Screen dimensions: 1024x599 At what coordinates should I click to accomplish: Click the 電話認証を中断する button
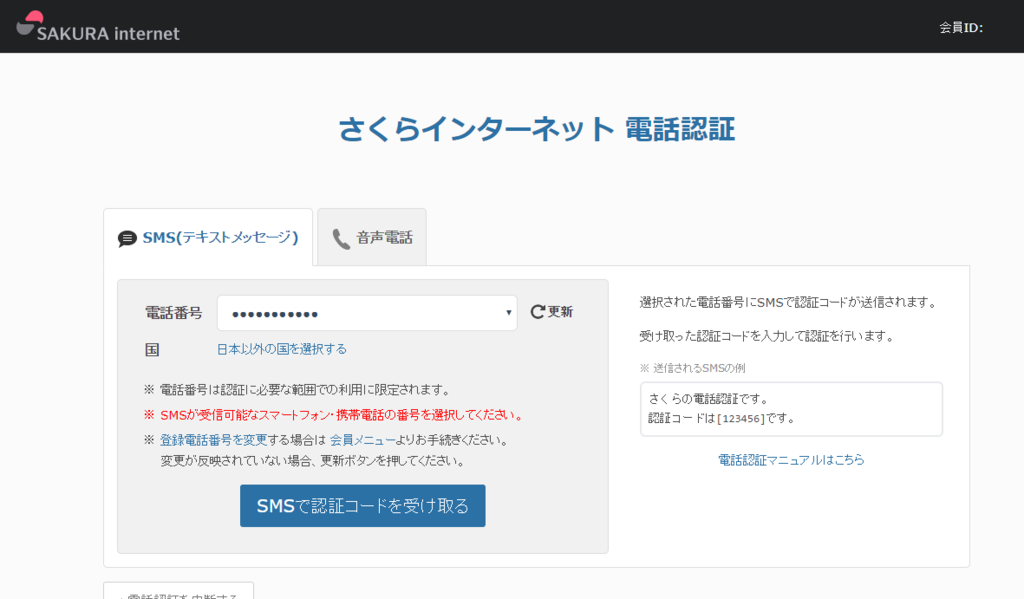click(x=178, y=591)
